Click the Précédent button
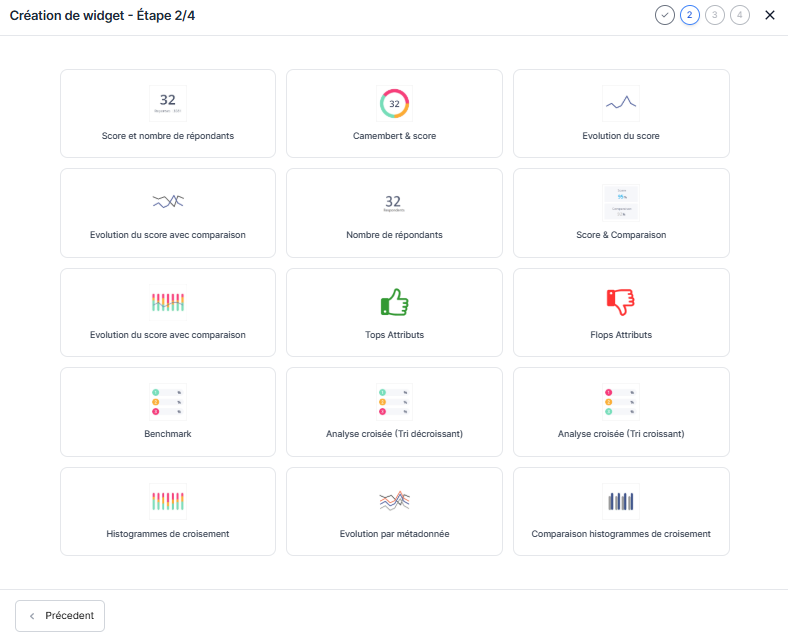The image size is (788, 640). point(60,616)
